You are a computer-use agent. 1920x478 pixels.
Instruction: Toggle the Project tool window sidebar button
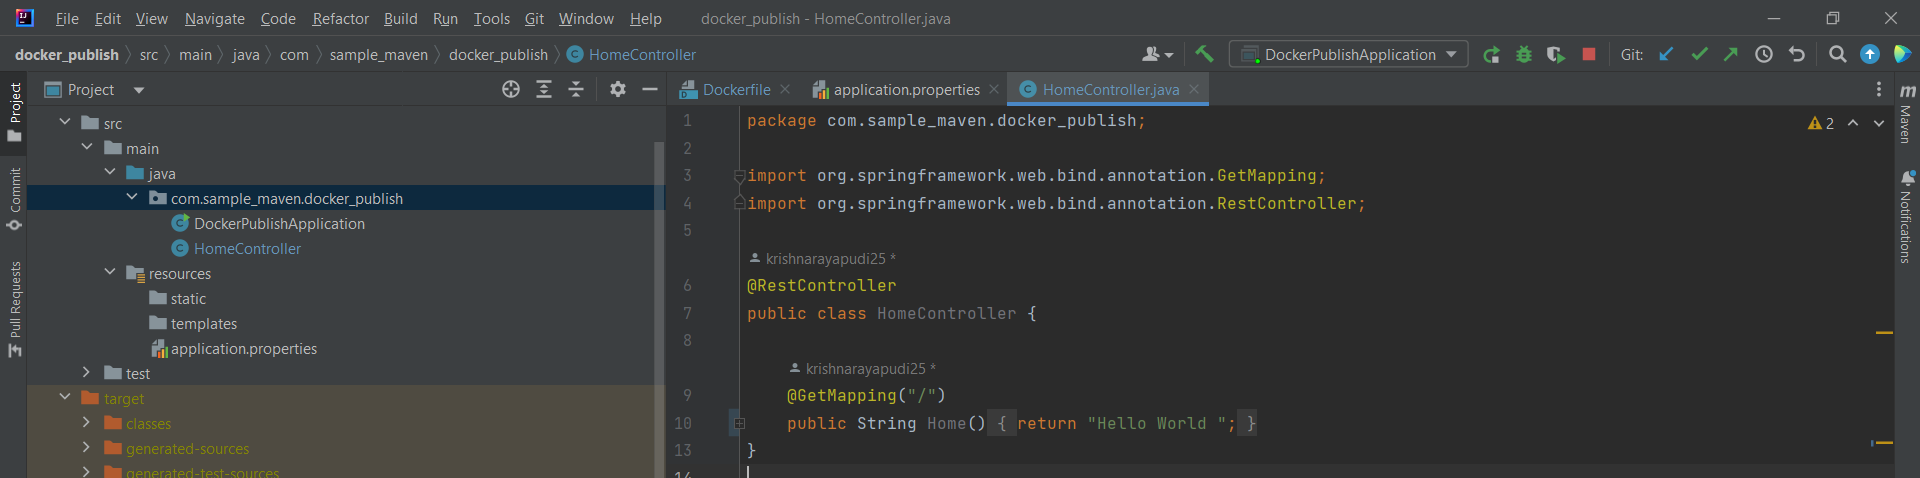point(14,111)
